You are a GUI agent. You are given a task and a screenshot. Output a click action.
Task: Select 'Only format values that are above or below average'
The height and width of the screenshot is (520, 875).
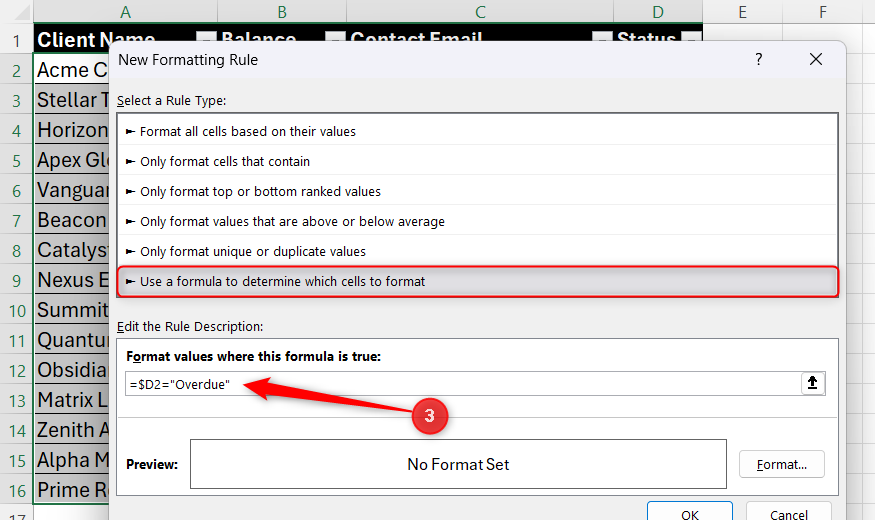478,222
